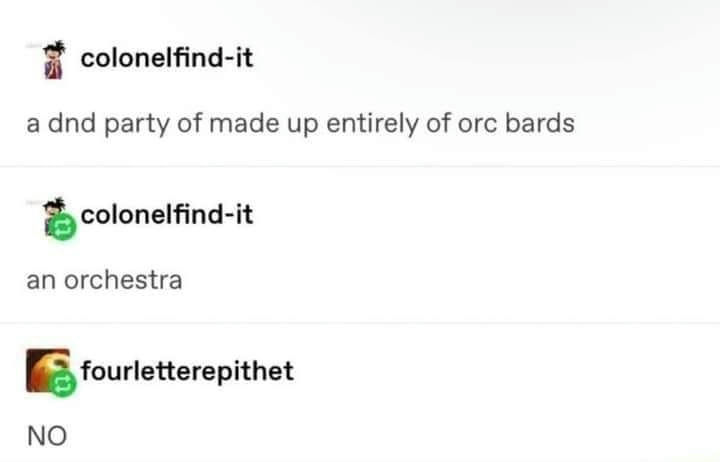Click the word 'an' before orchestra

[41, 282]
